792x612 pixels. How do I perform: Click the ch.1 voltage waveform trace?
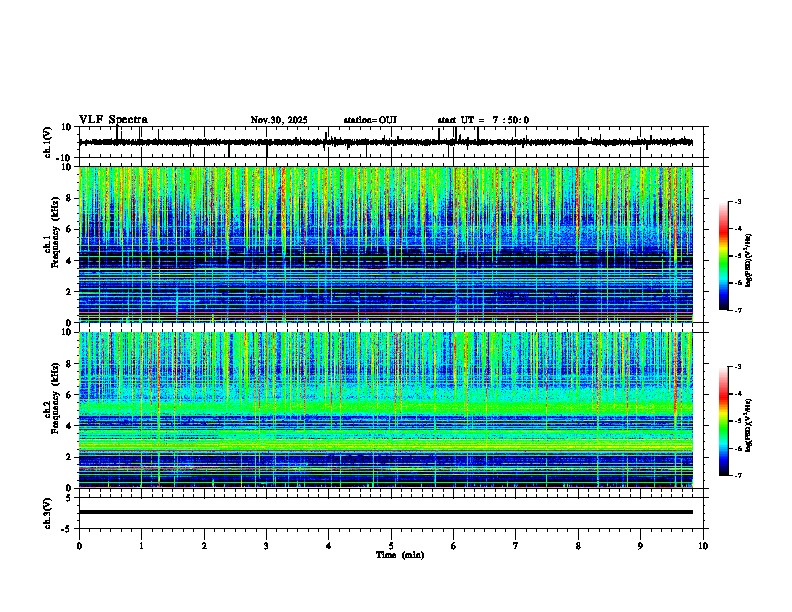(x=386, y=142)
